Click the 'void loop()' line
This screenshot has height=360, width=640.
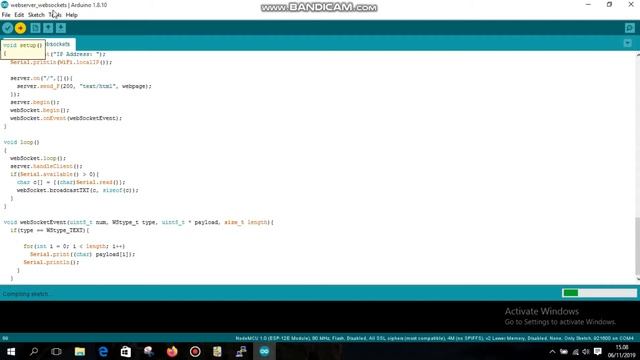point(21,142)
